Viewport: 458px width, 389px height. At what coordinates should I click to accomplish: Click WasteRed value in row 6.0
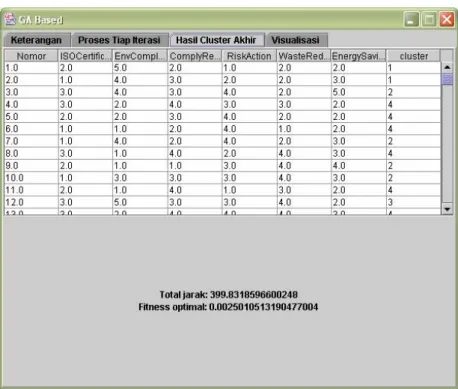point(304,129)
